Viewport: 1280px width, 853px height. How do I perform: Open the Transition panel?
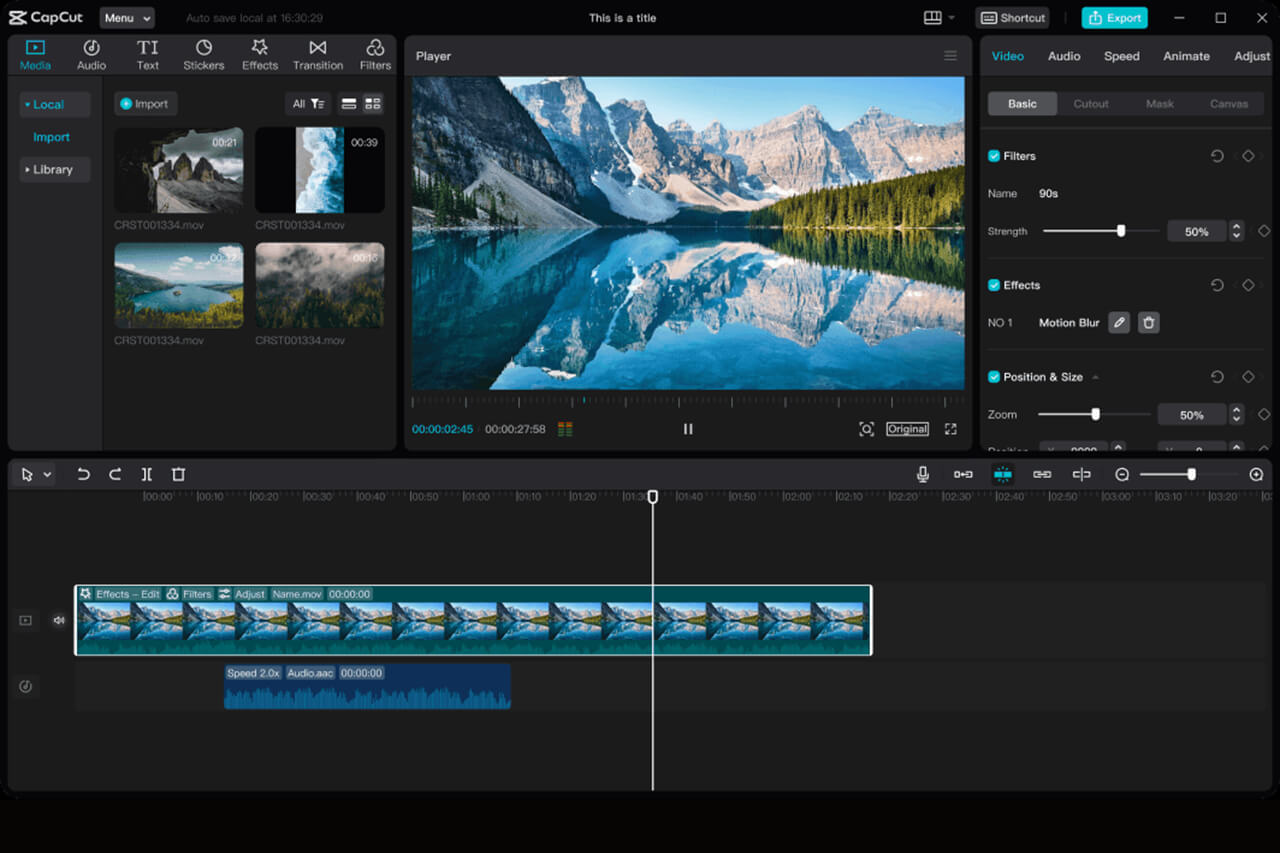[318, 55]
